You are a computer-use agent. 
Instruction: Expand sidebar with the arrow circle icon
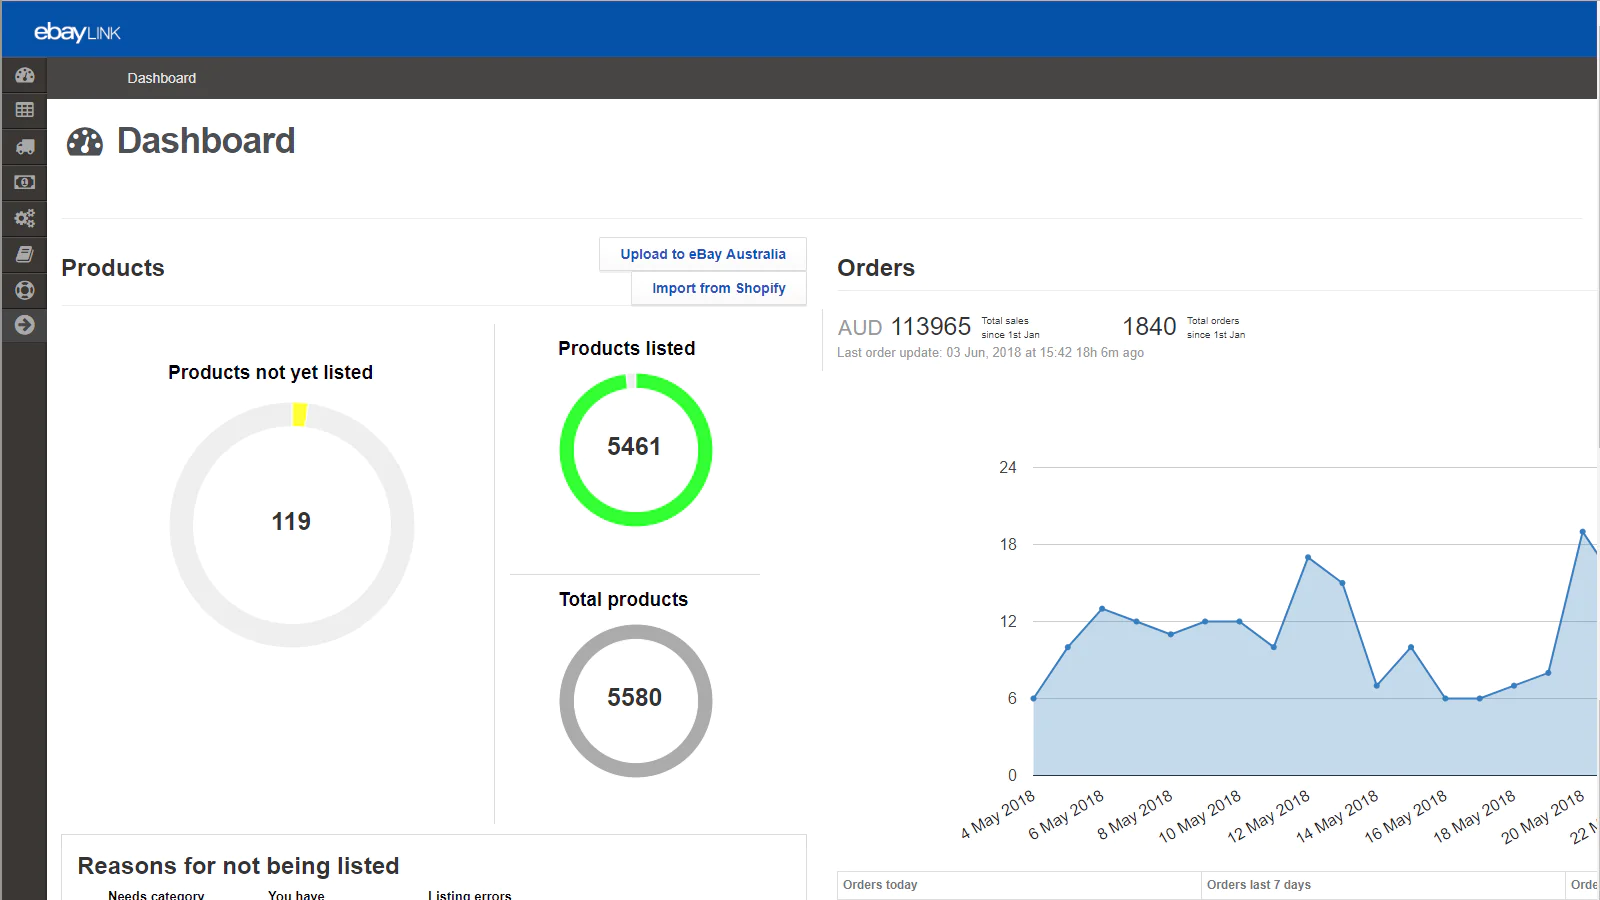click(x=24, y=325)
